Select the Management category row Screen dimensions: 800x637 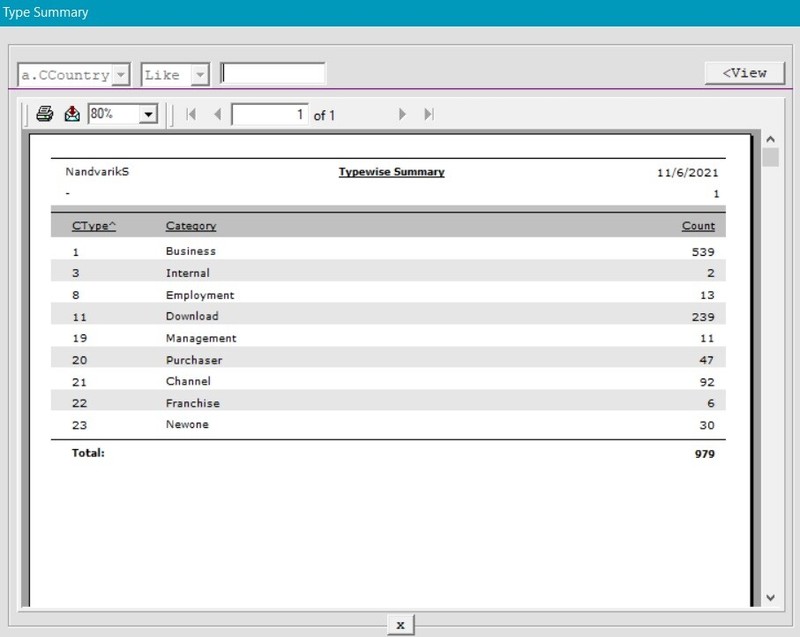click(x=388, y=338)
